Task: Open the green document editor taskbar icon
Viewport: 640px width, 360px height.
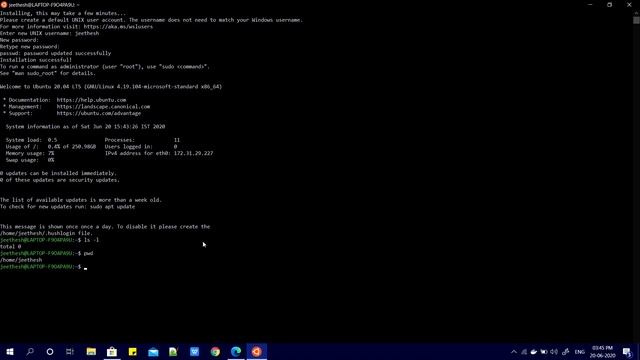Action: [x=173, y=351]
